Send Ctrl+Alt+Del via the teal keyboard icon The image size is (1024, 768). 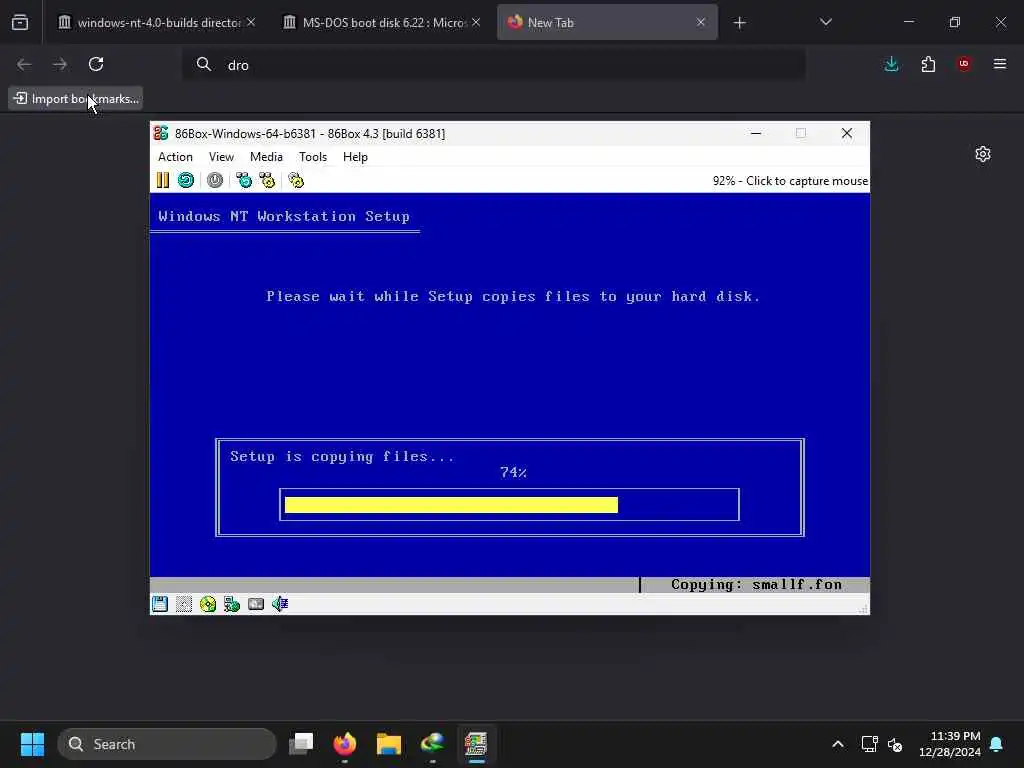(x=244, y=180)
